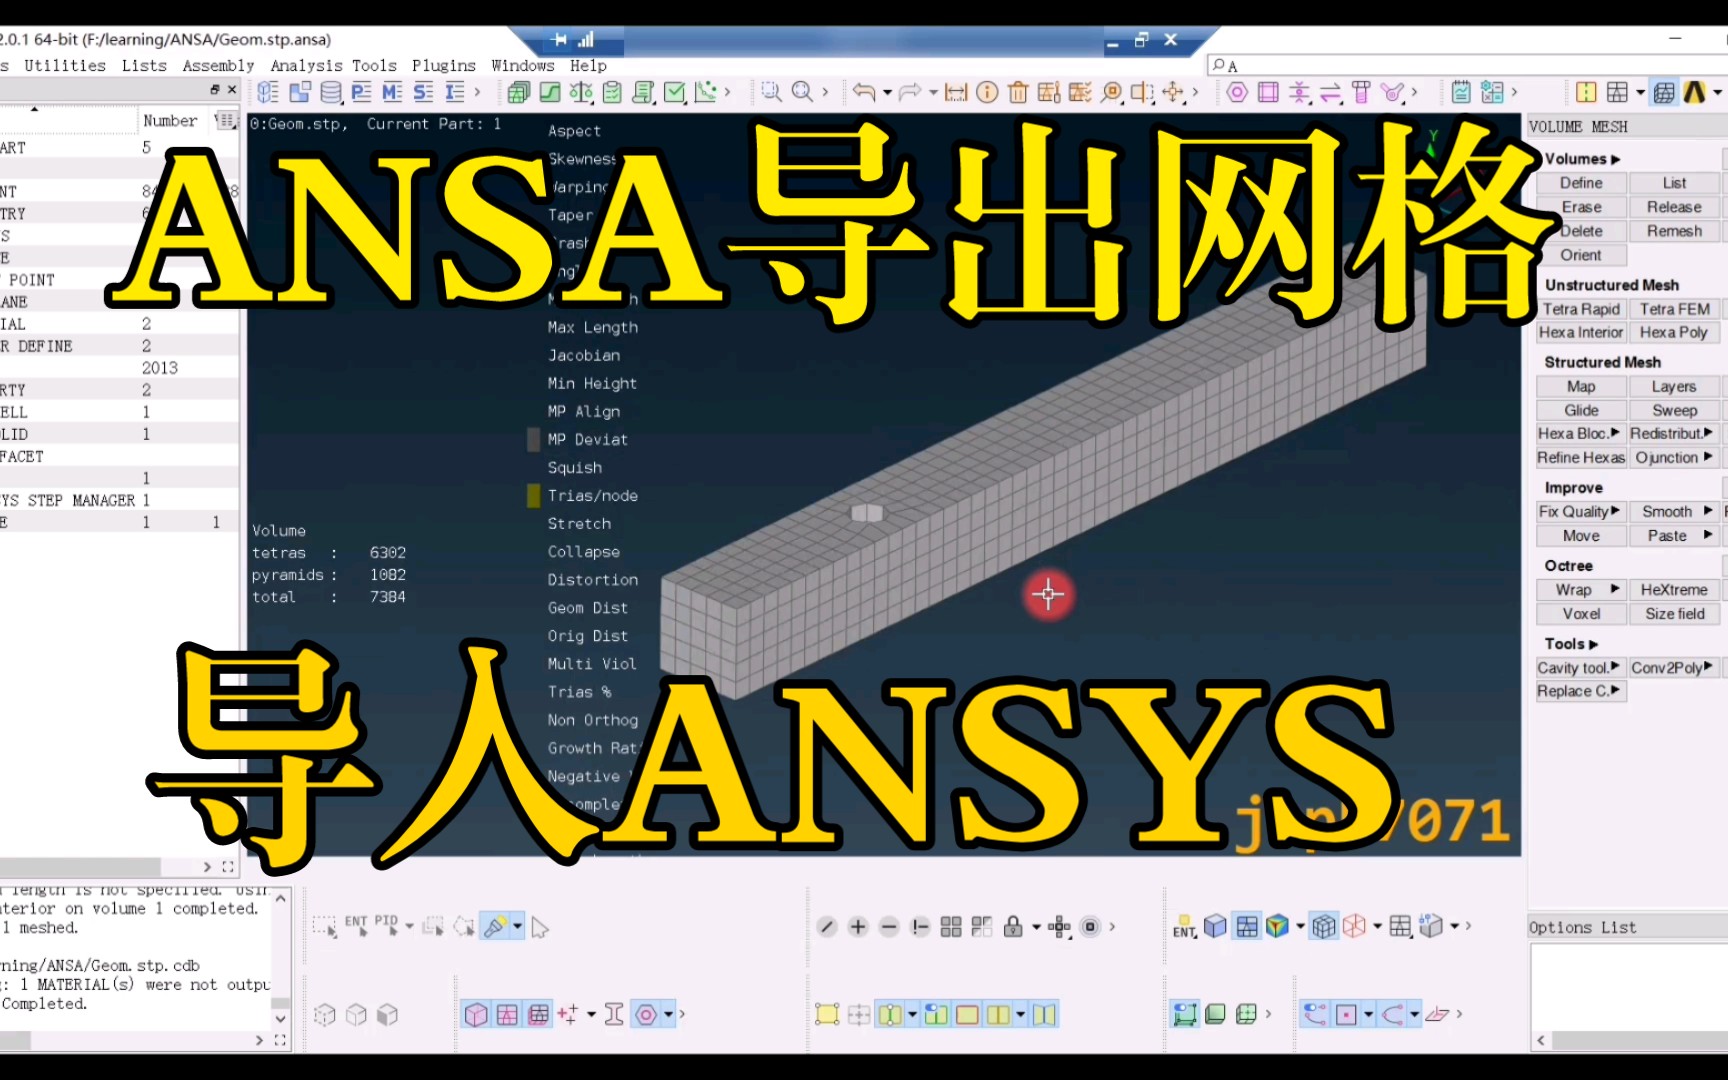The image size is (1728, 1080).
Task: Open the Fix Quality submenu arrow
Action: point(1615,511)
